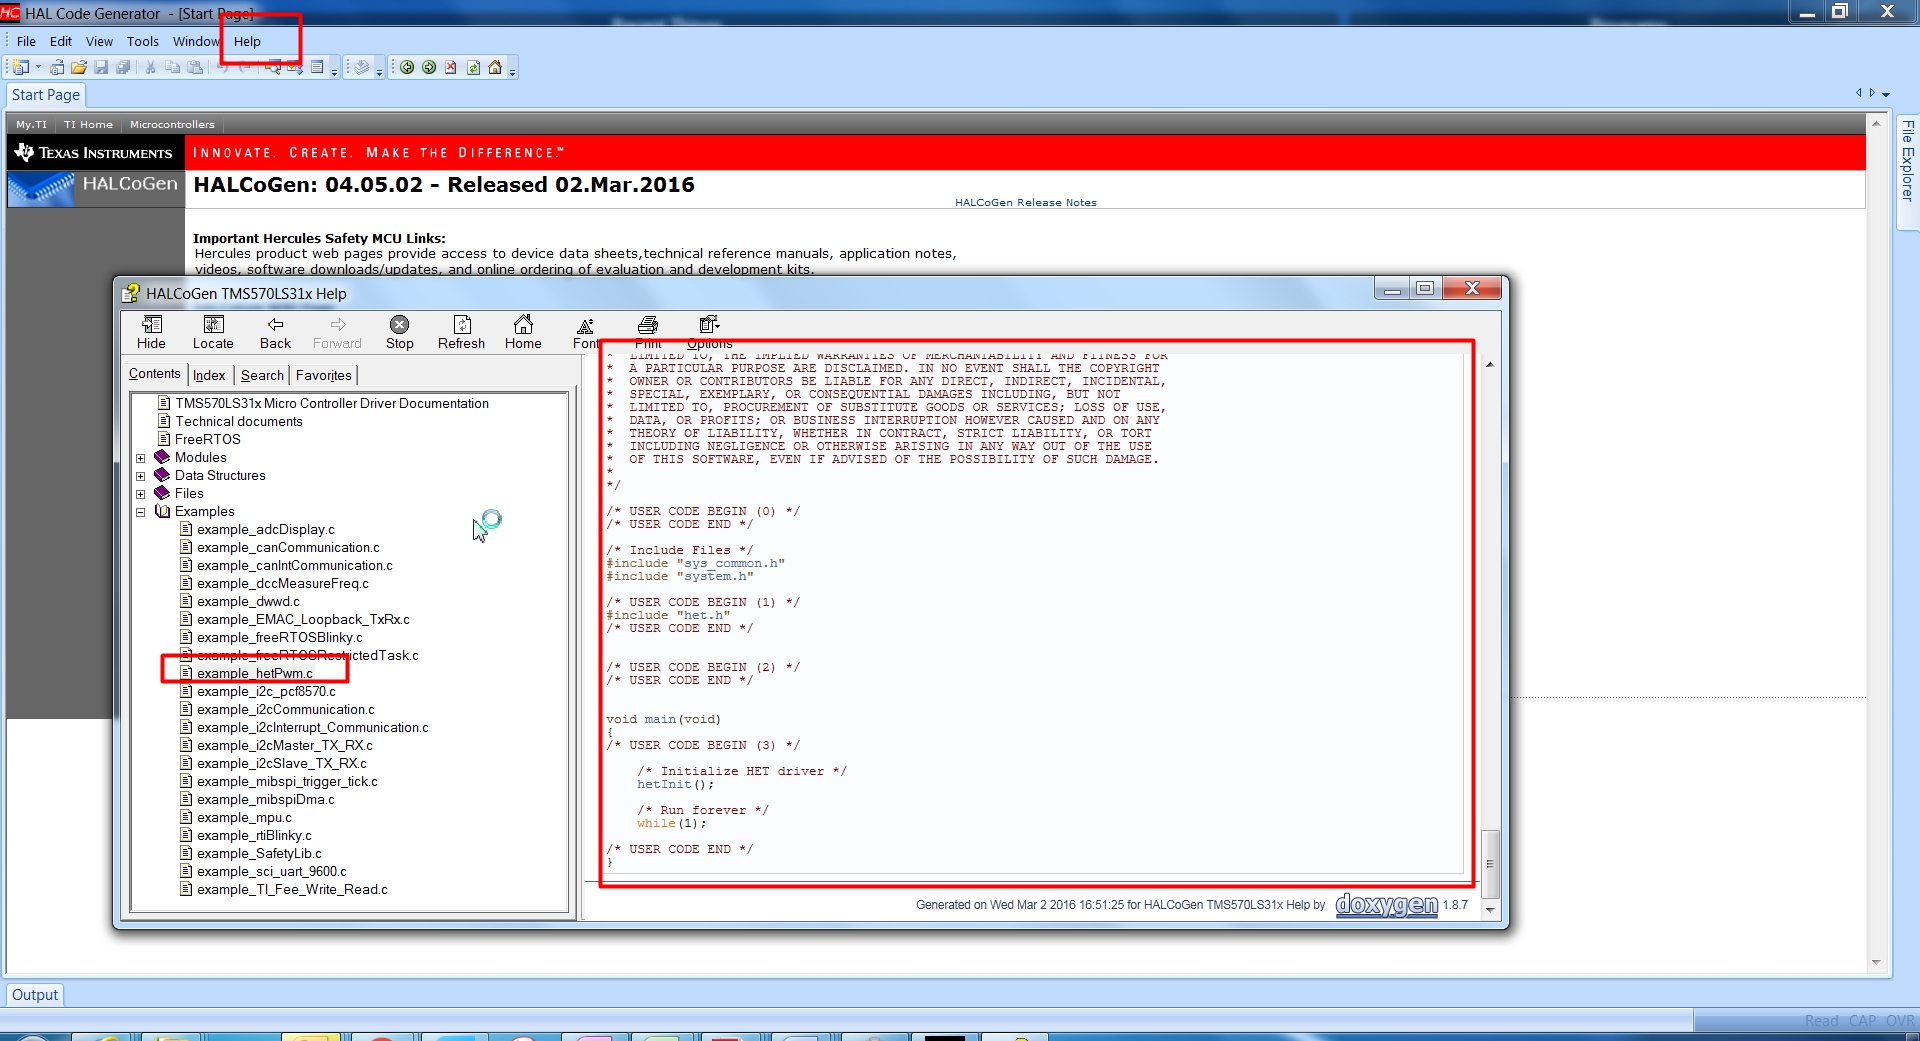Select example_hetPwm.c in the tree
The width and height of the screenshot is (1920, 1041).
pyautogui.click(x=247, y=673)
